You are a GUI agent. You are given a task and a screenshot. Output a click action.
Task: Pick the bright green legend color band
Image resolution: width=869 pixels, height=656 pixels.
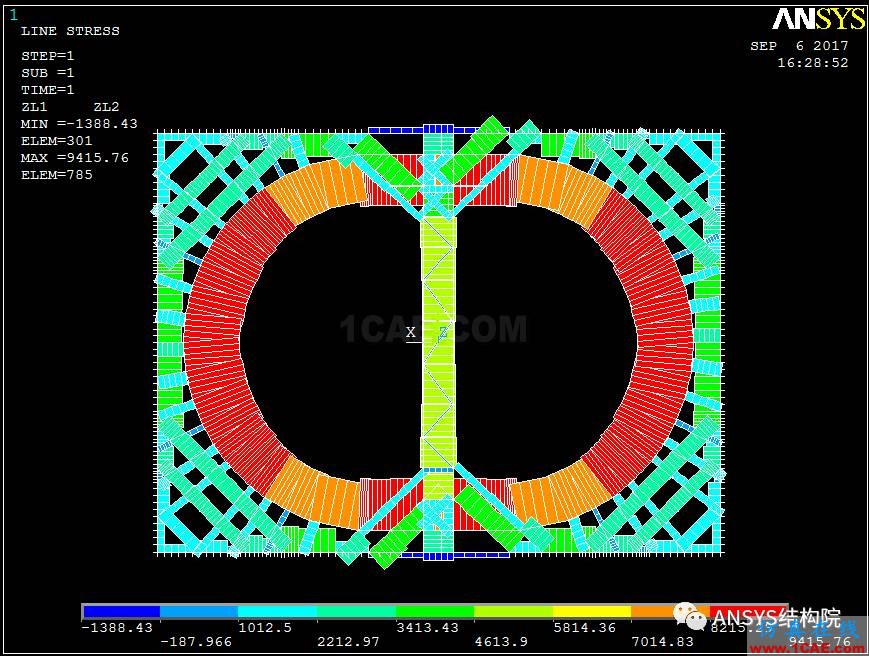point(435,611)
